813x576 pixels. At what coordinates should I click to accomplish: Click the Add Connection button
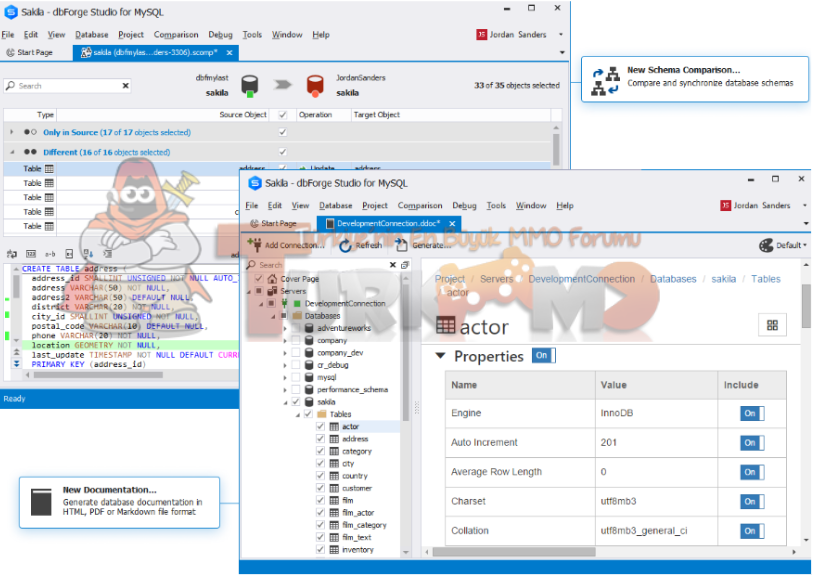pyautogui.click(x=286, y=245)
